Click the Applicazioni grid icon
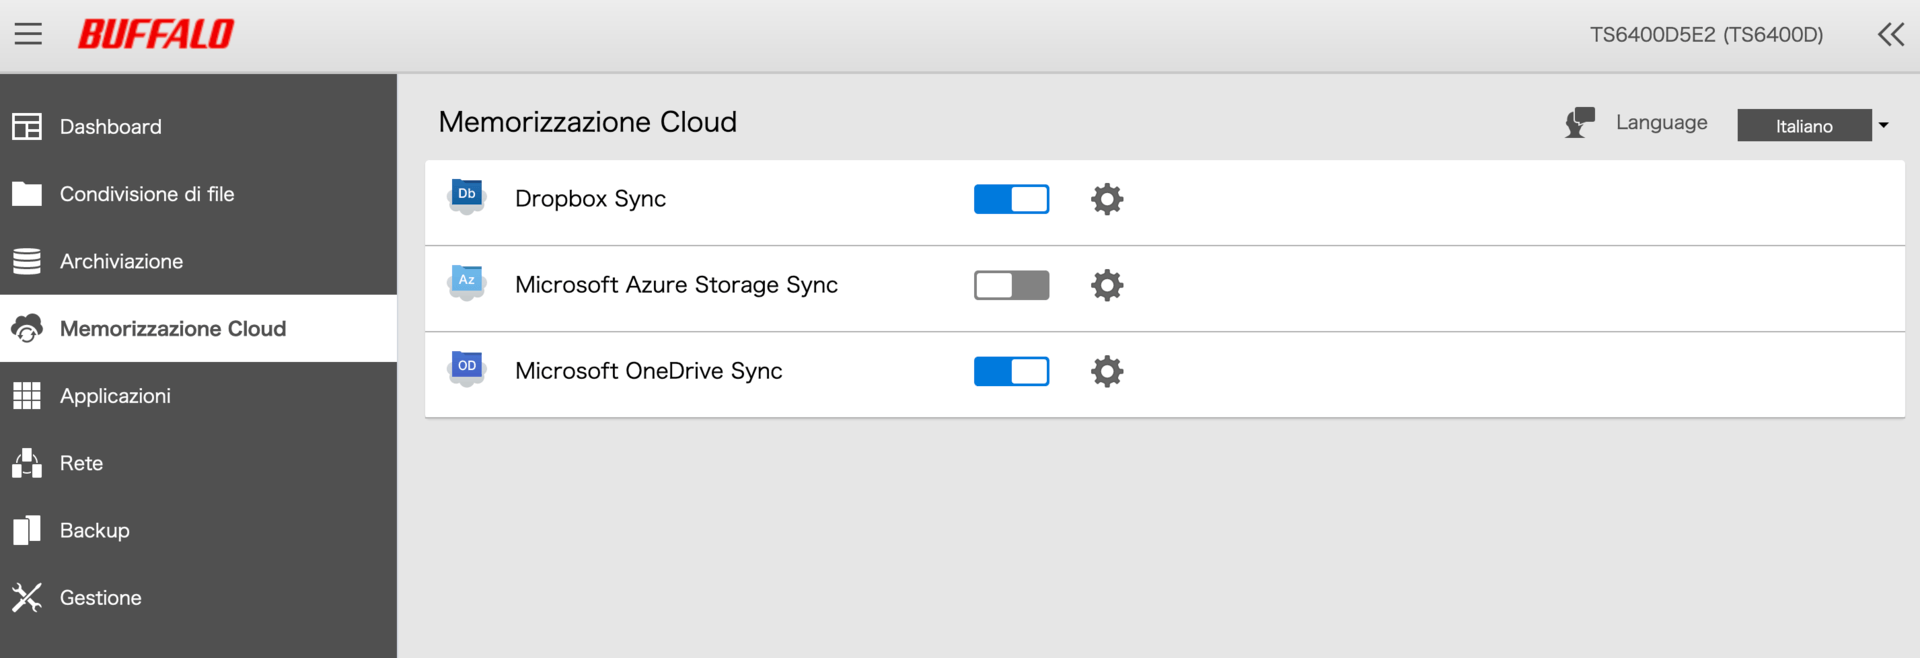This screenshot has width=1920, height=658. pyautogui.click(x=27, y=396)
